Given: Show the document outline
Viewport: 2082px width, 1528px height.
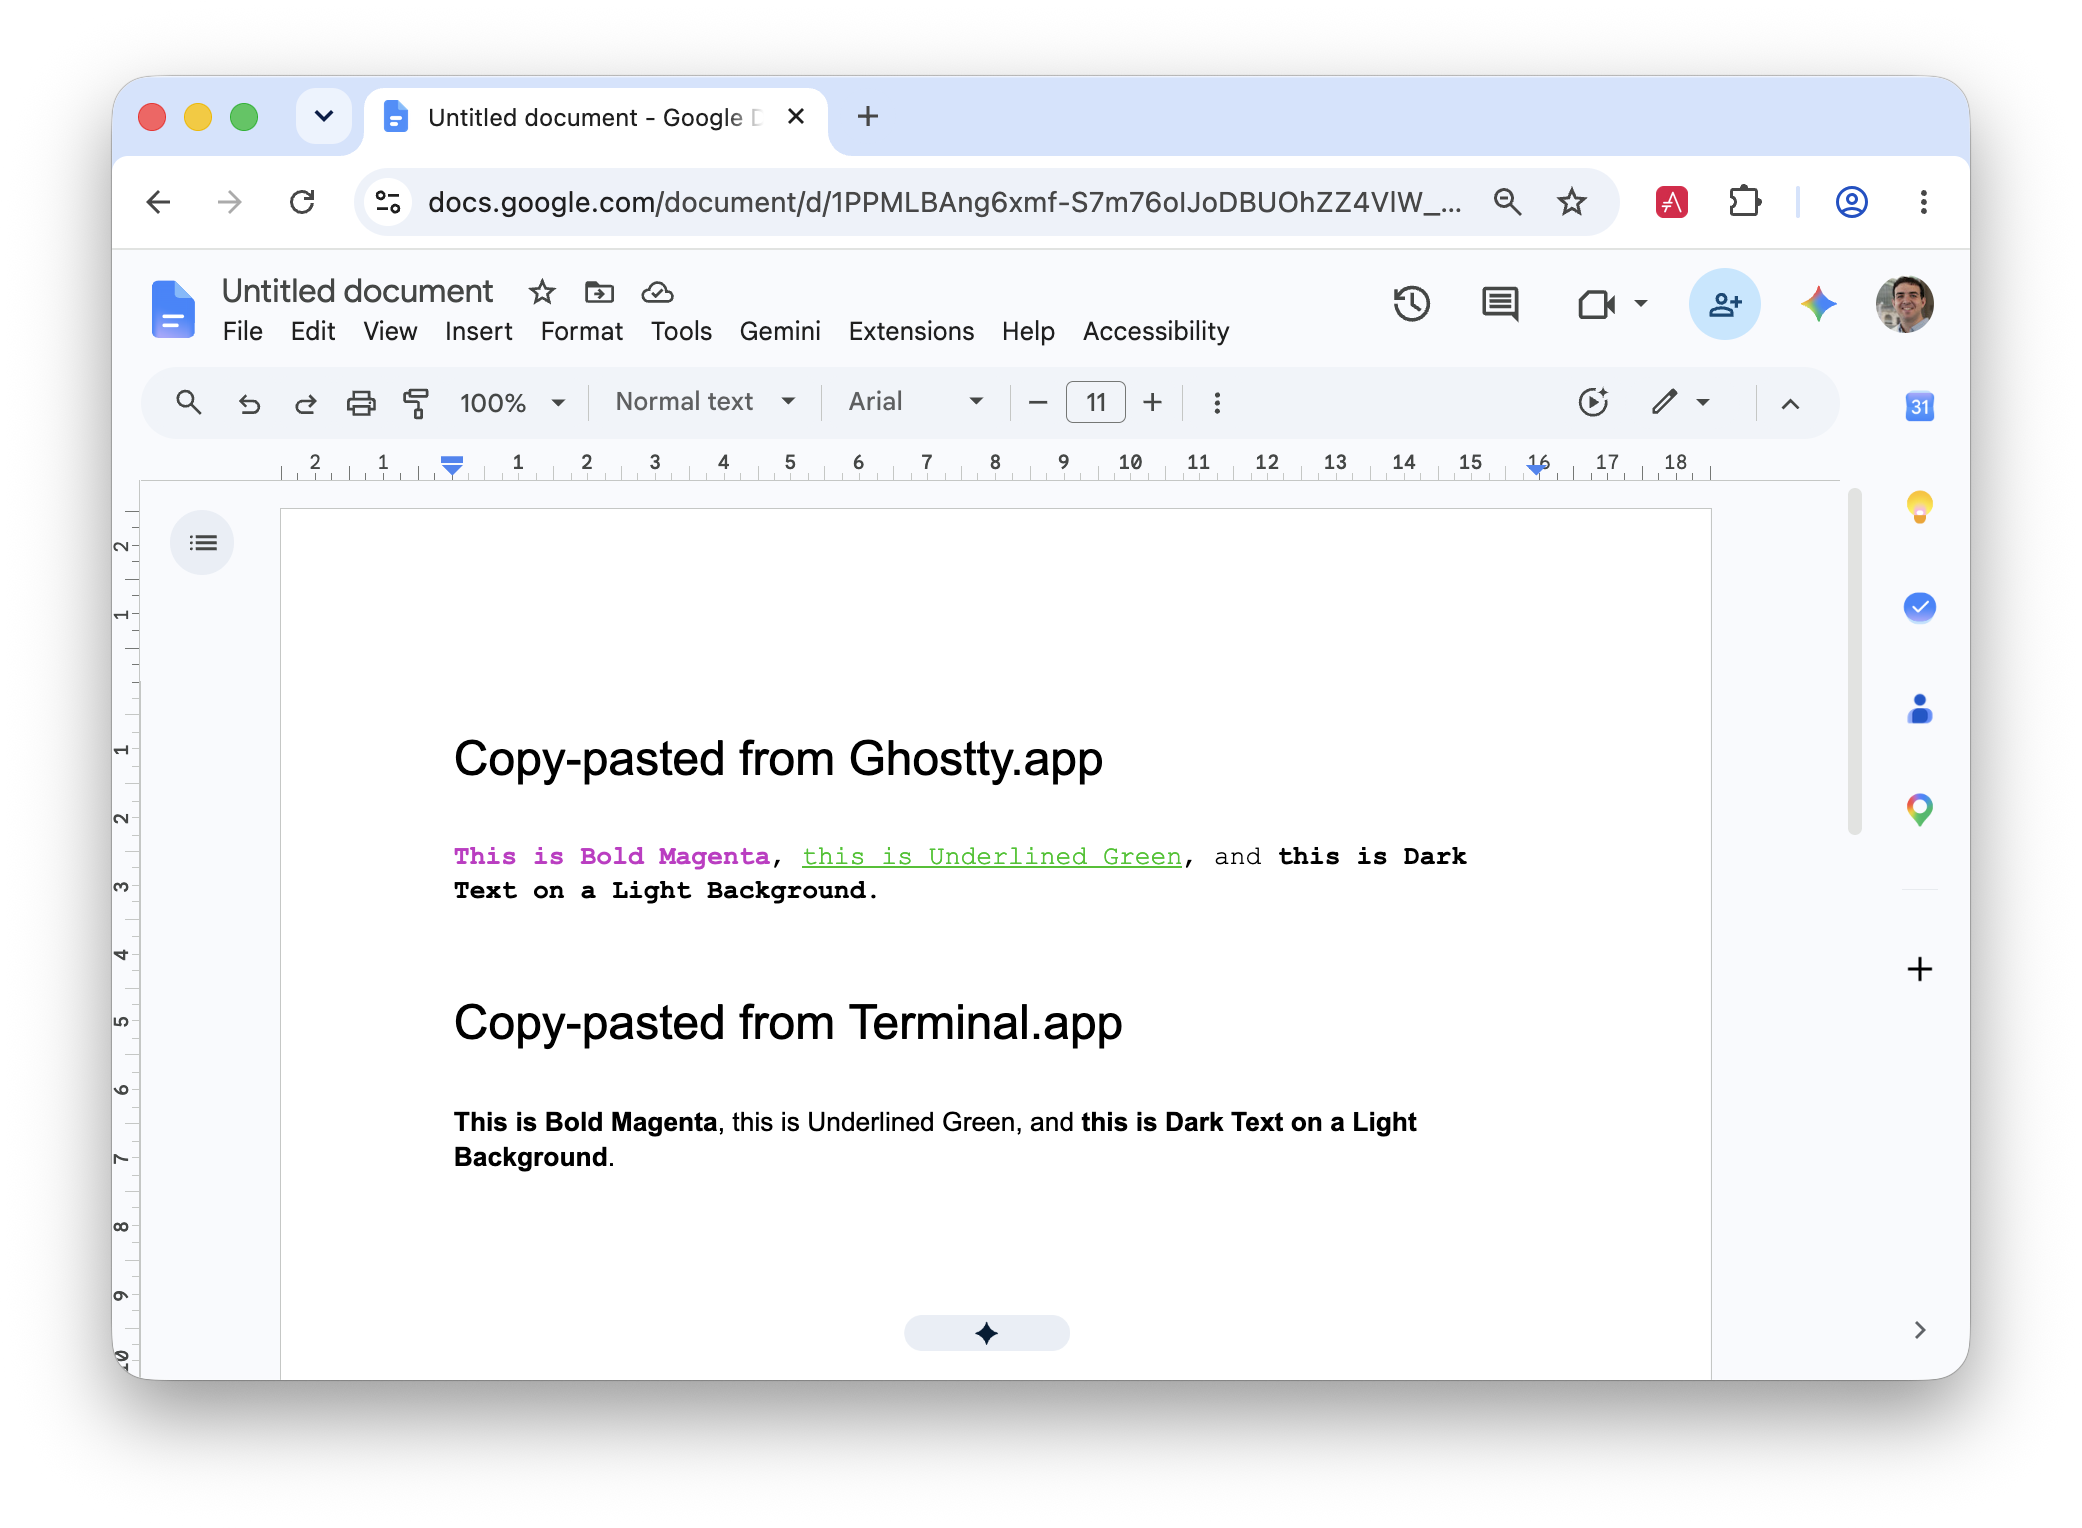Looking at the screenshot, I should pyautogui.click(x=203, y=543).
